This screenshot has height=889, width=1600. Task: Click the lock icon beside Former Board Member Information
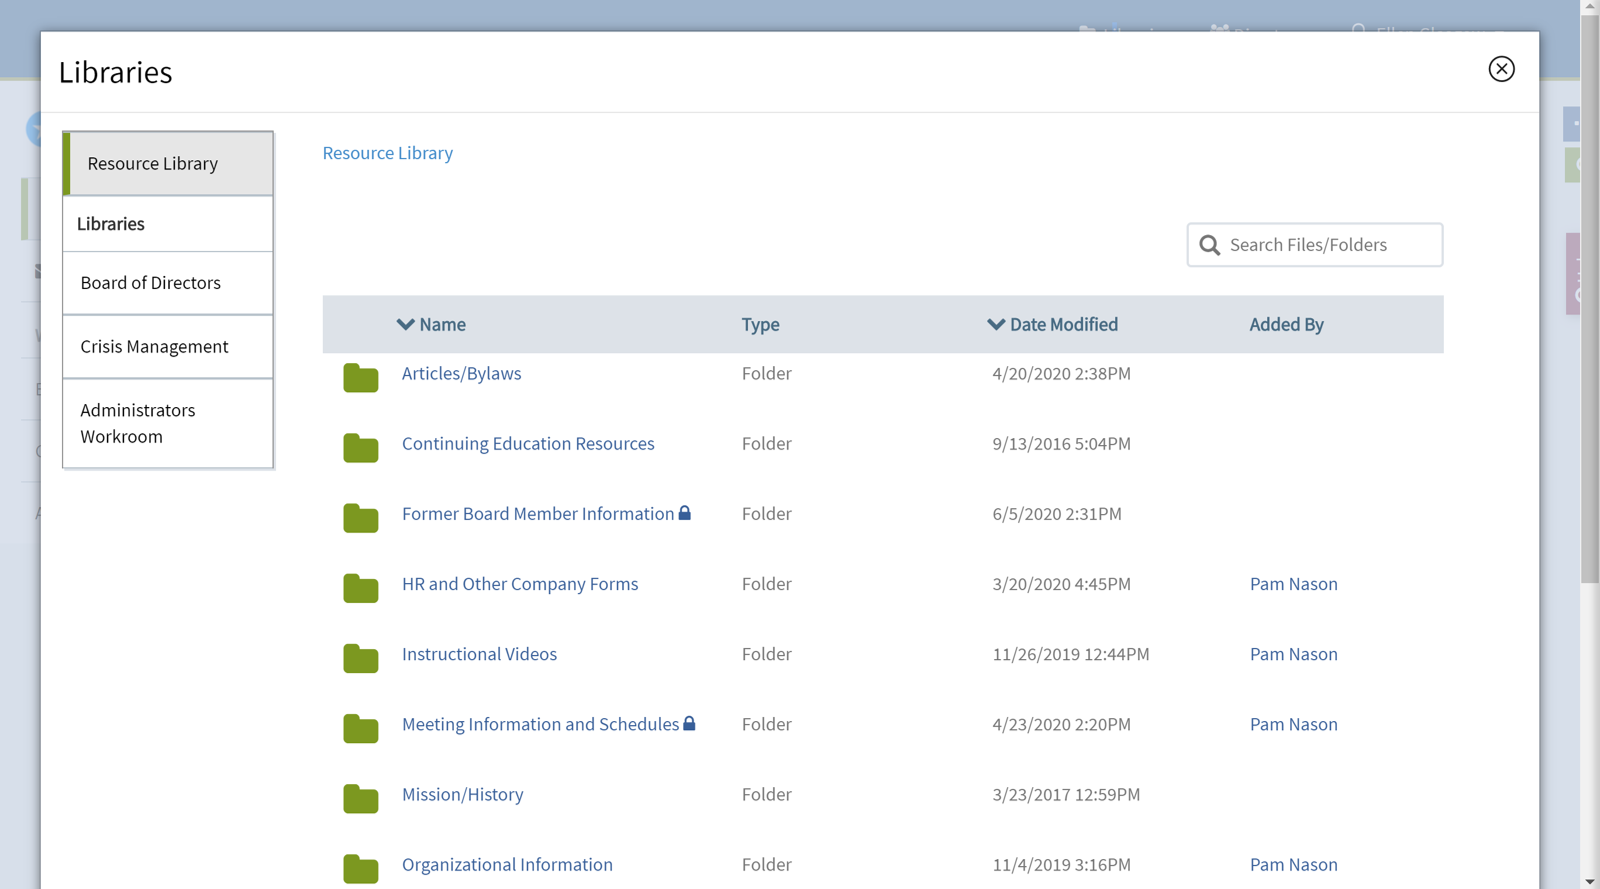685,513
